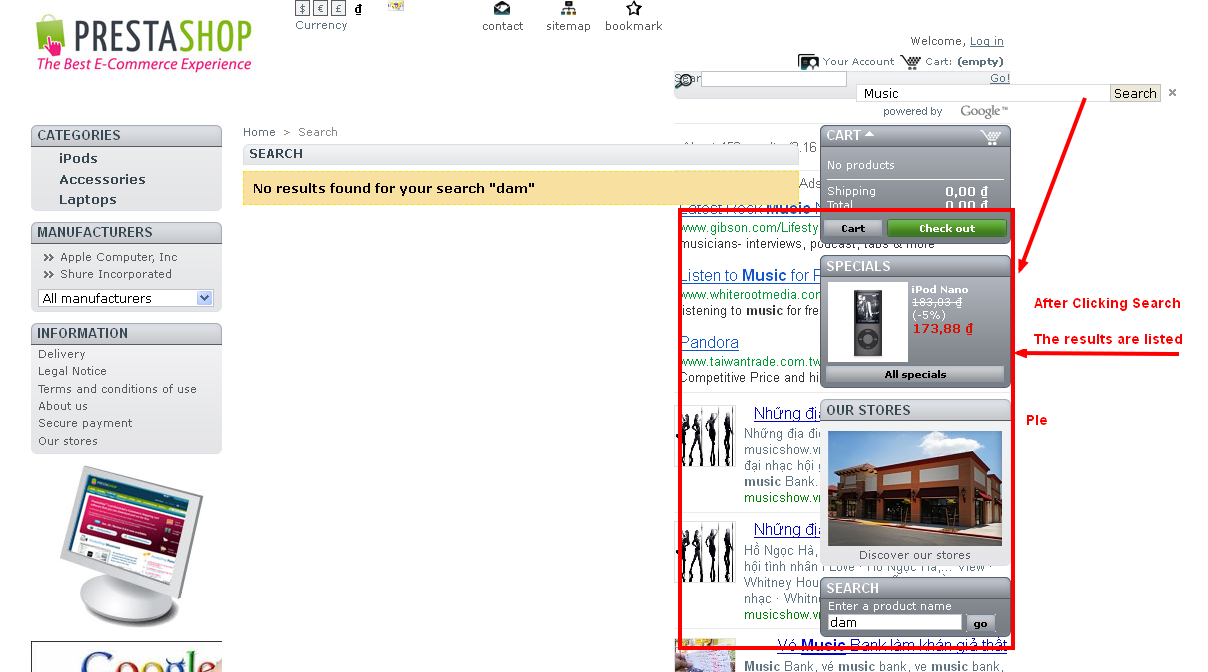Open Apple Computer, Inc manufacturer

(x=118, y=257)
